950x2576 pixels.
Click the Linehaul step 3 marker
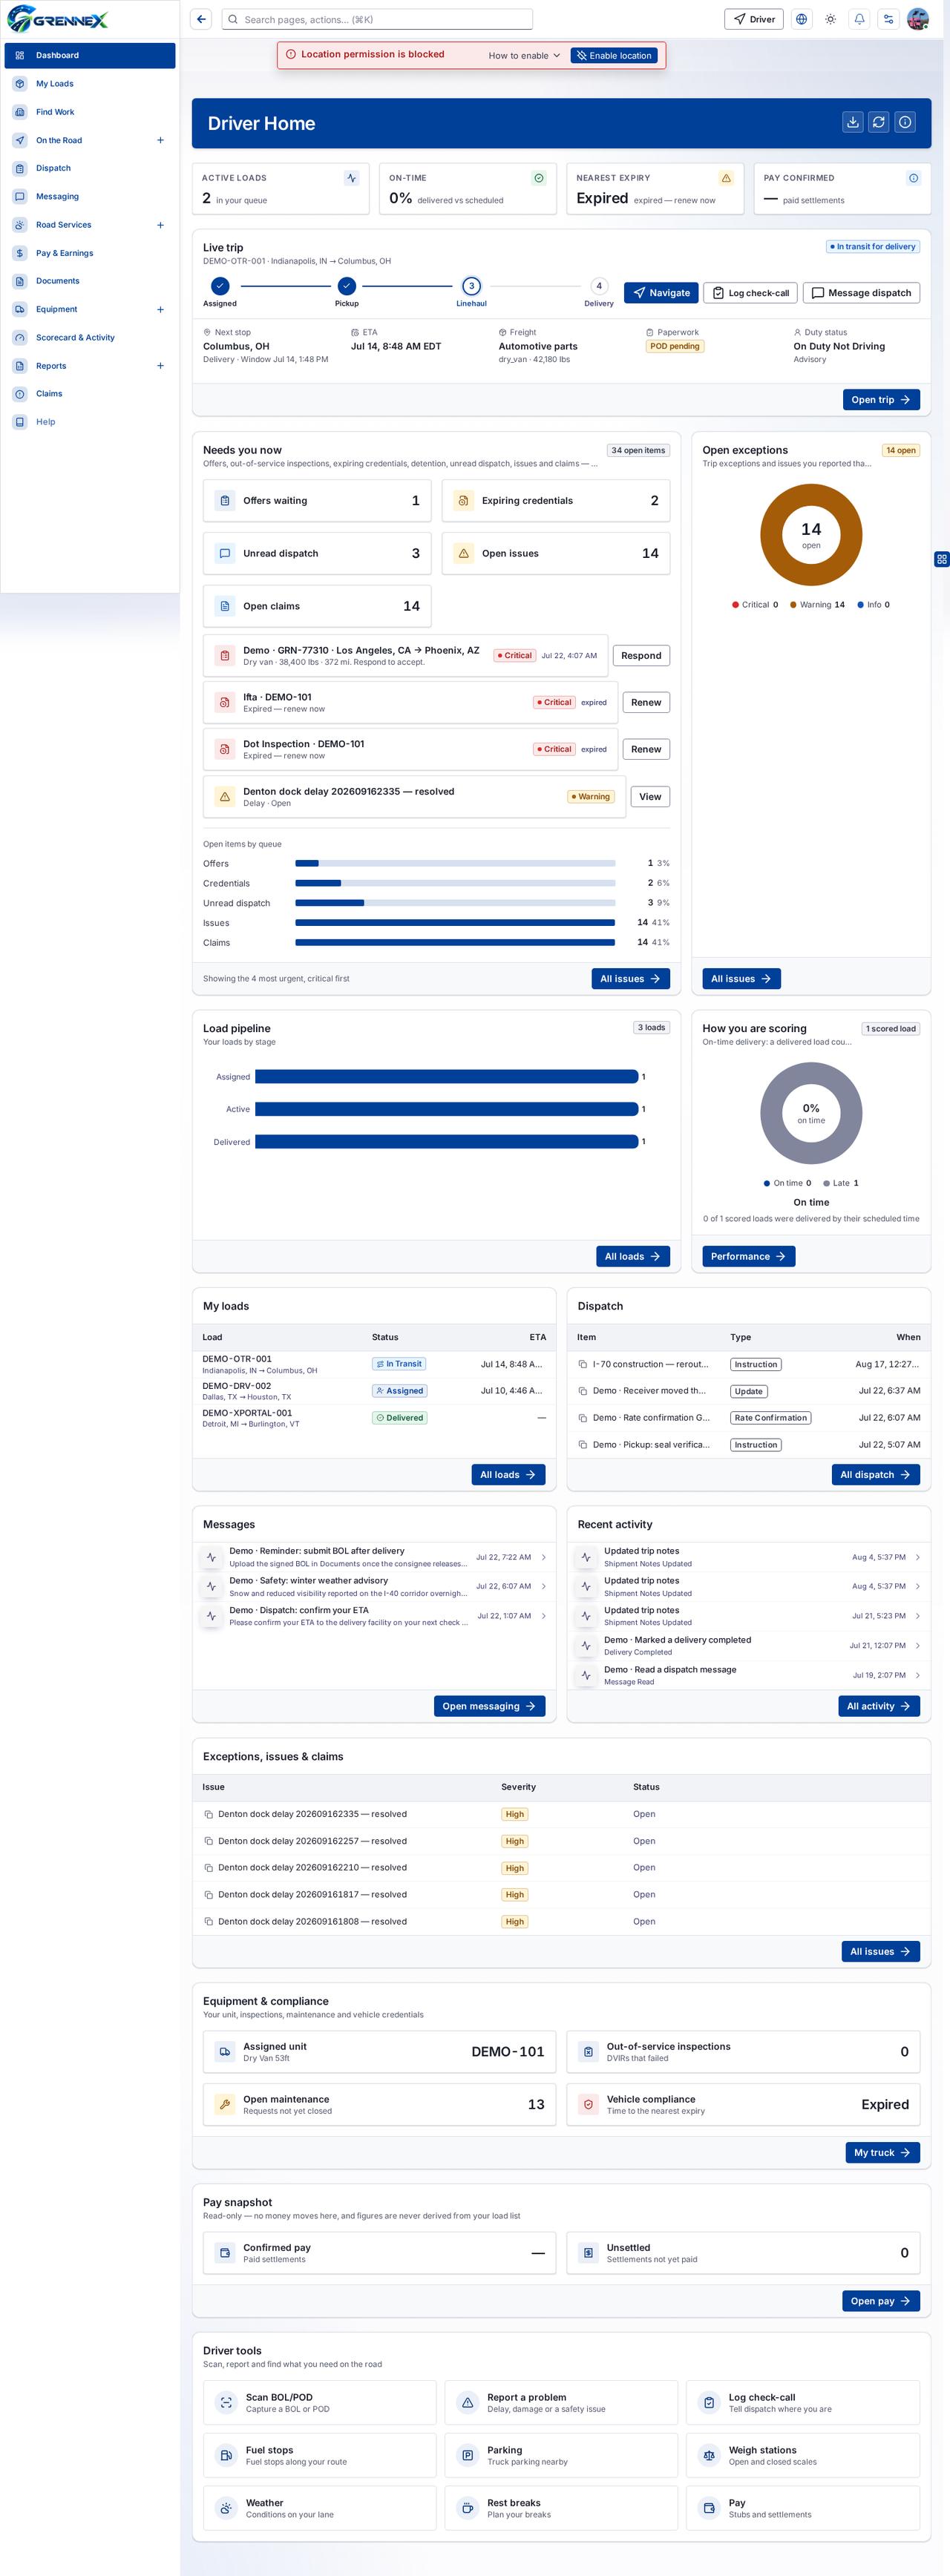[472, 286]
